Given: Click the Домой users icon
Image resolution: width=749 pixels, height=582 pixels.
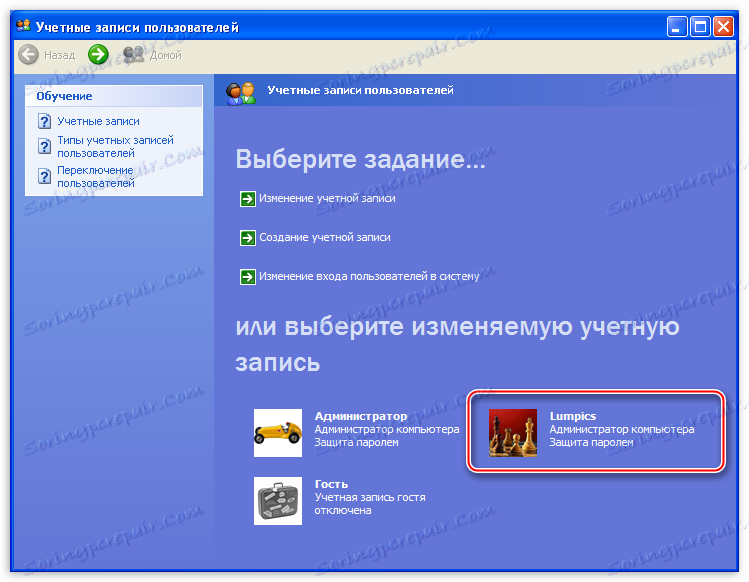Looking at the screenshot, I should click(x=133, y=55).
